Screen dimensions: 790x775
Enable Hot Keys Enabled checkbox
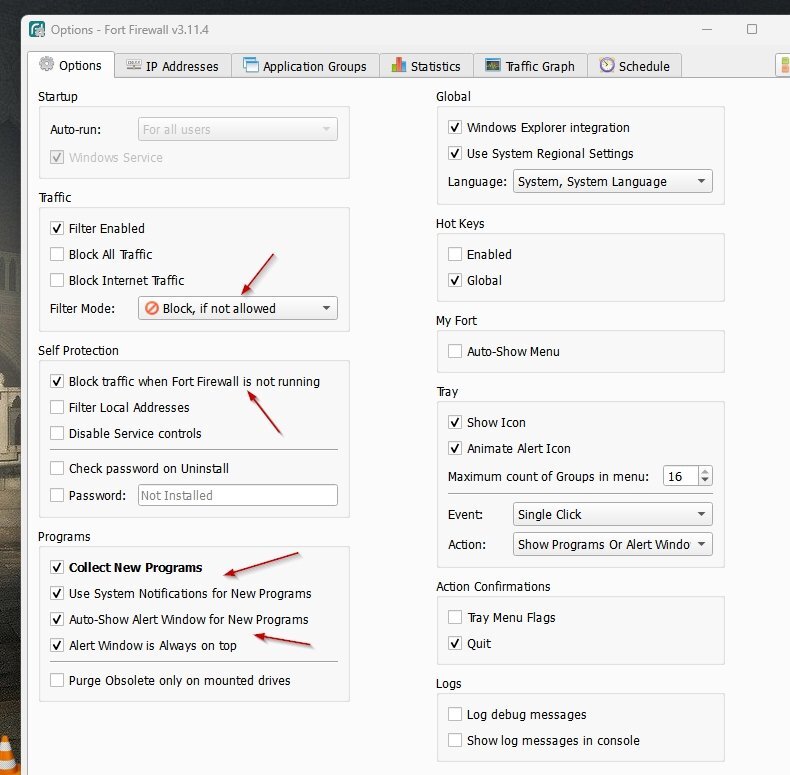click(455, 254)
